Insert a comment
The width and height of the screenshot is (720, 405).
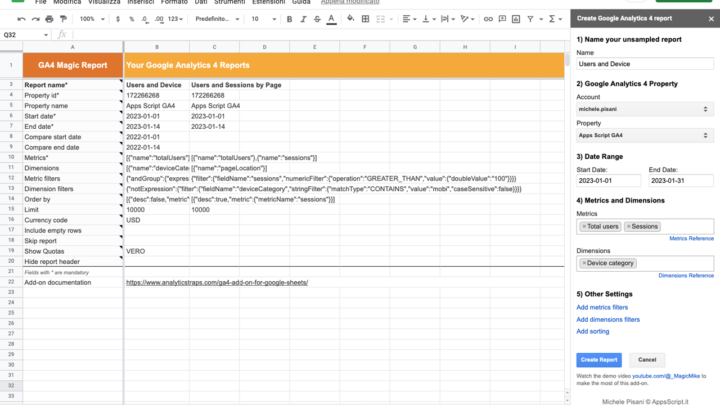pos(502,19)
